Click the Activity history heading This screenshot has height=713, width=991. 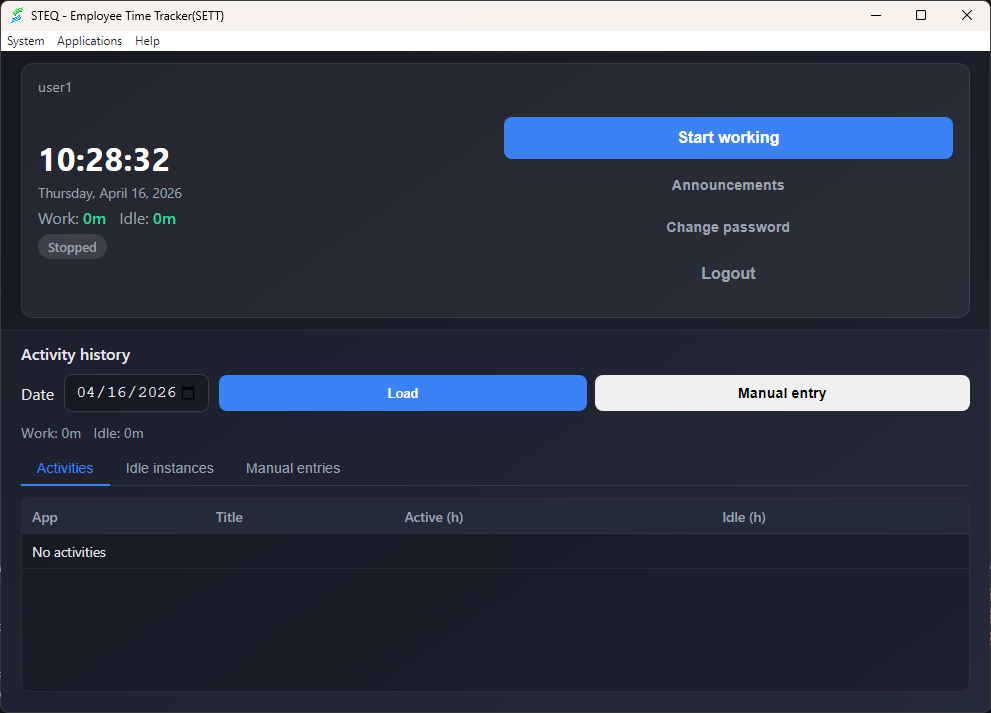click(x=76, y=355)
